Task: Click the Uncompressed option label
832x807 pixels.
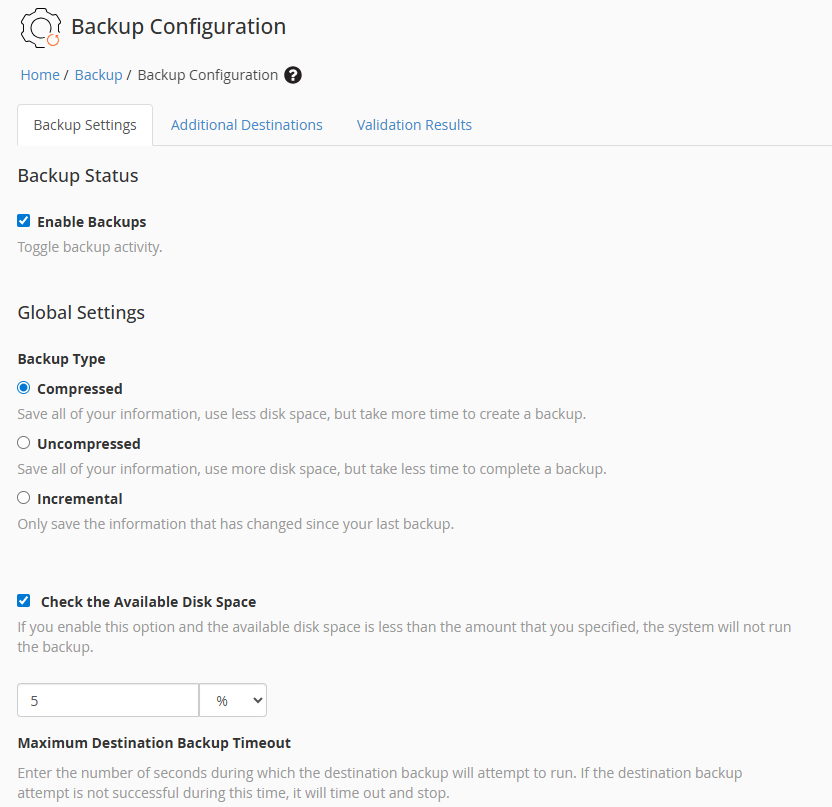Action: (x=89, y=444)
